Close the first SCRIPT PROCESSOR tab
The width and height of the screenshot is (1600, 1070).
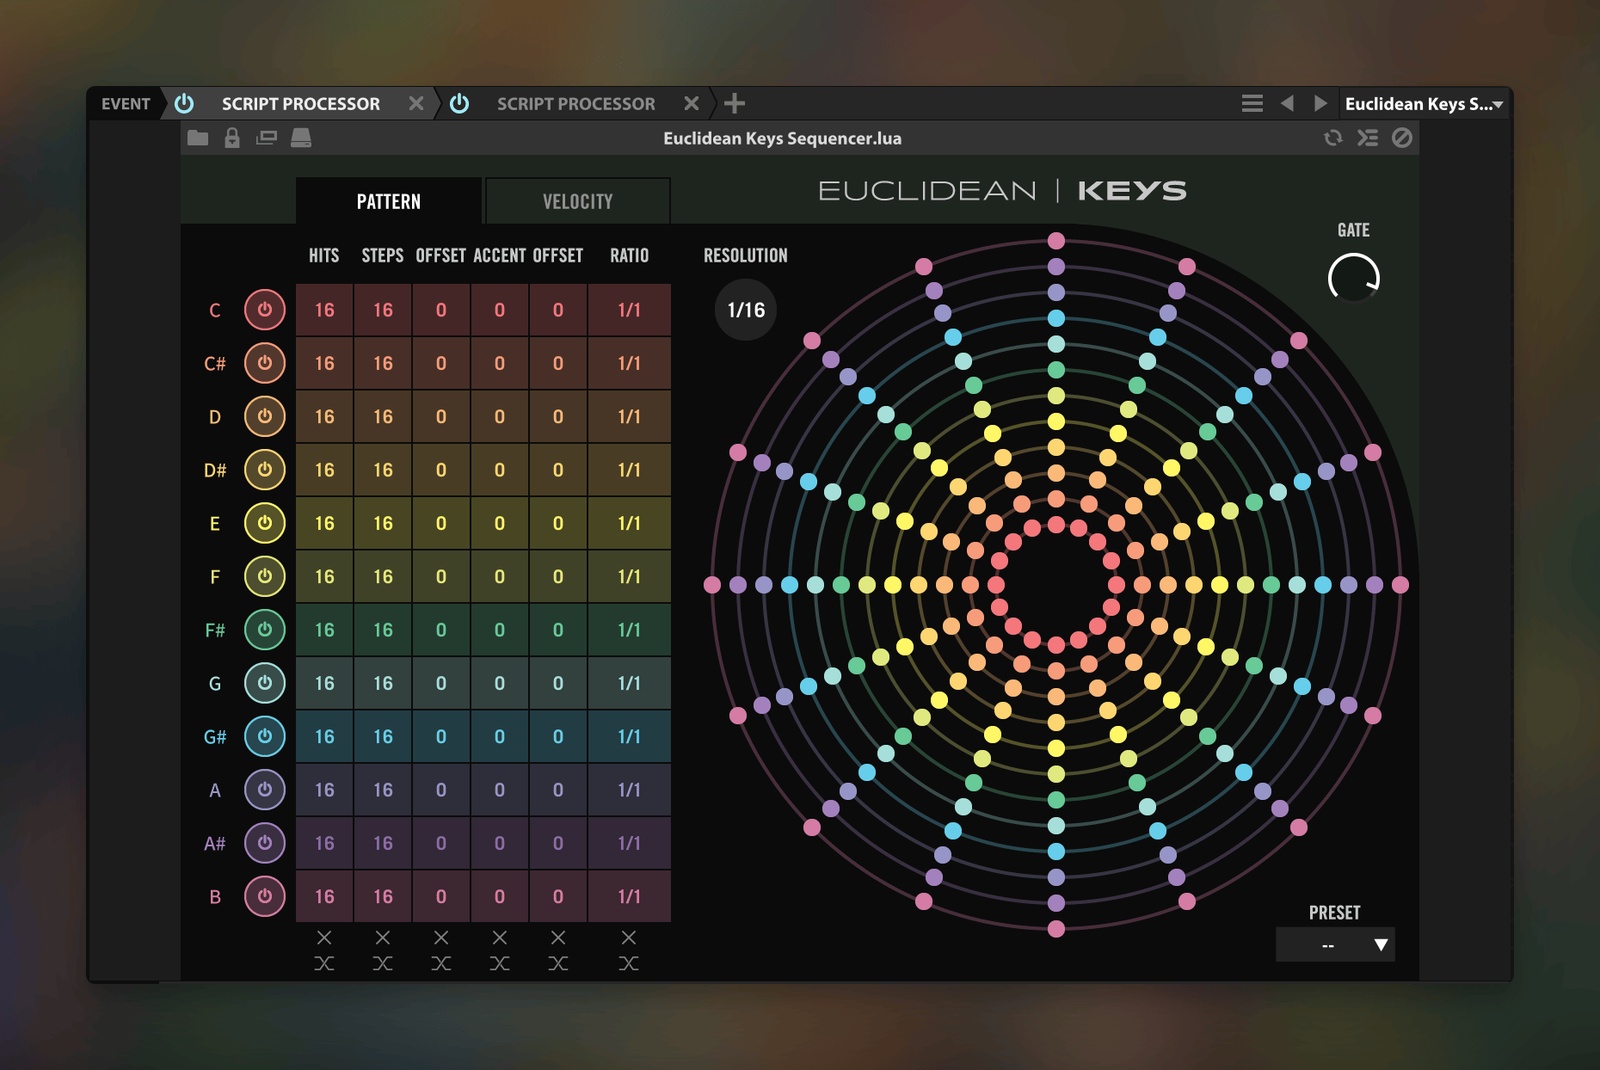[416, 103]
